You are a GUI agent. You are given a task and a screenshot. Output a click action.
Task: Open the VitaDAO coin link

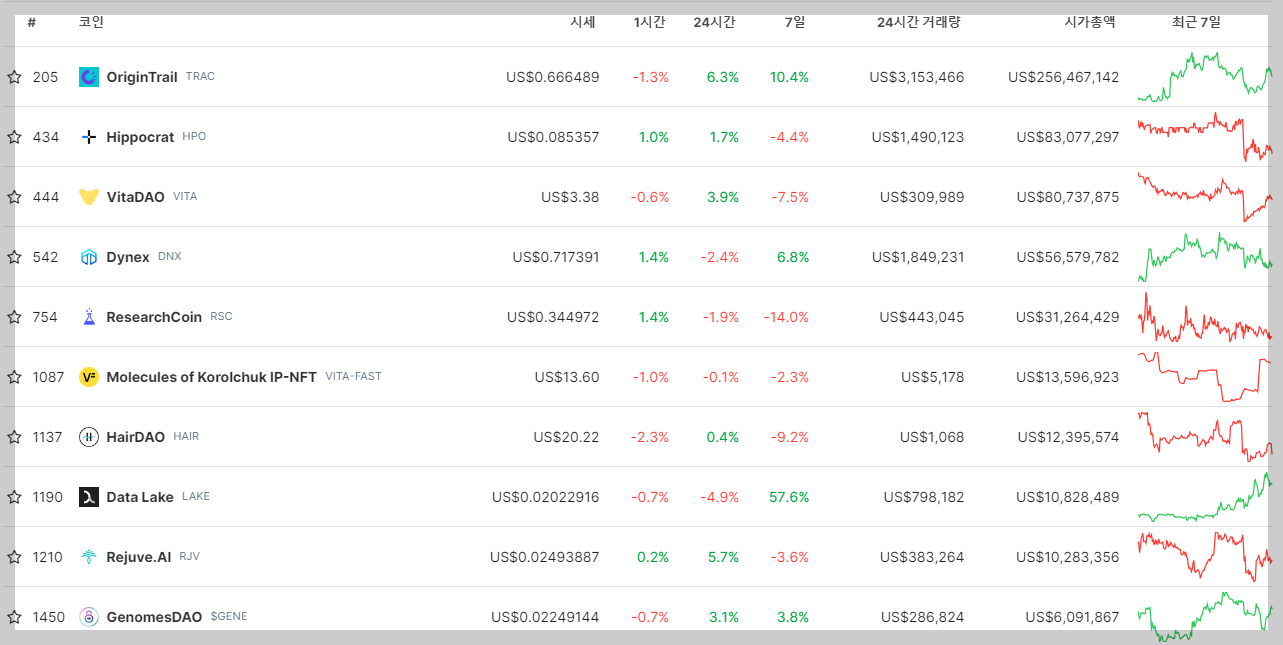click(136, 197)
